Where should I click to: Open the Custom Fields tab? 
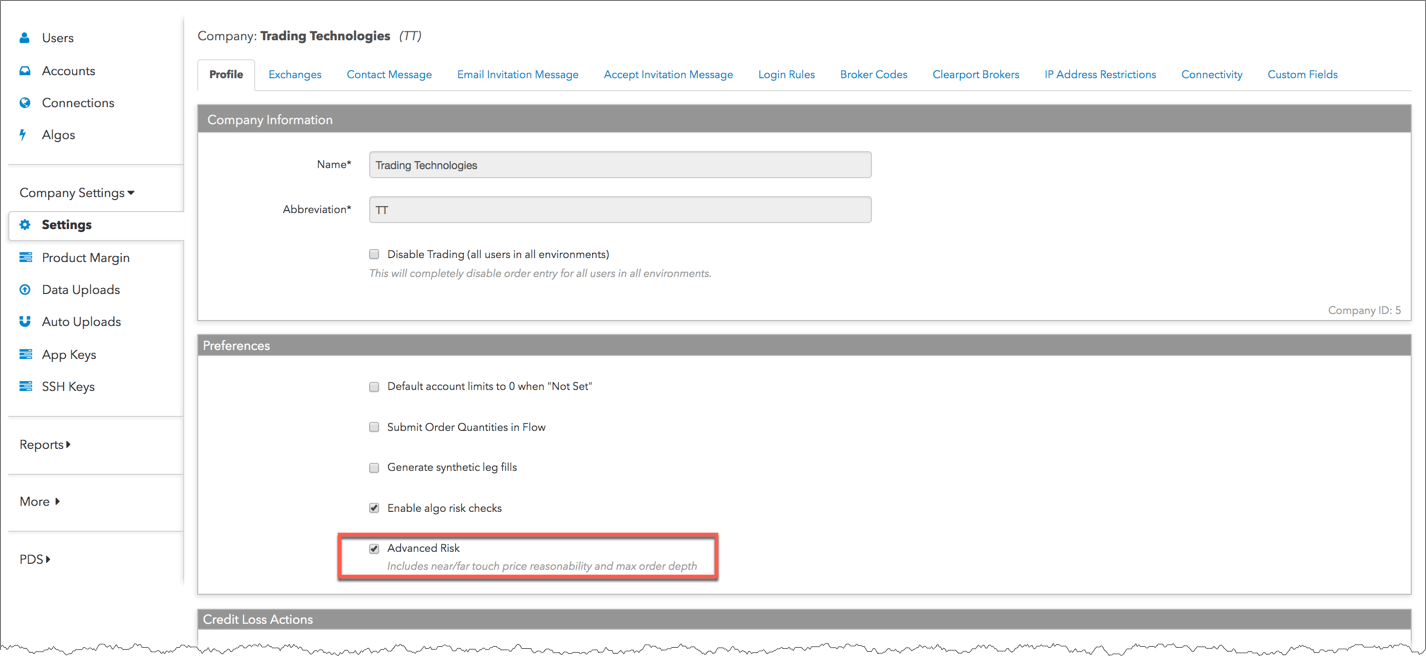pos(1302,75)
